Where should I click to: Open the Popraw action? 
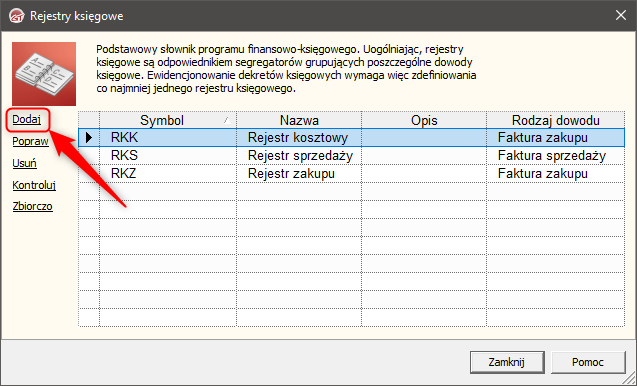[30, 141]
